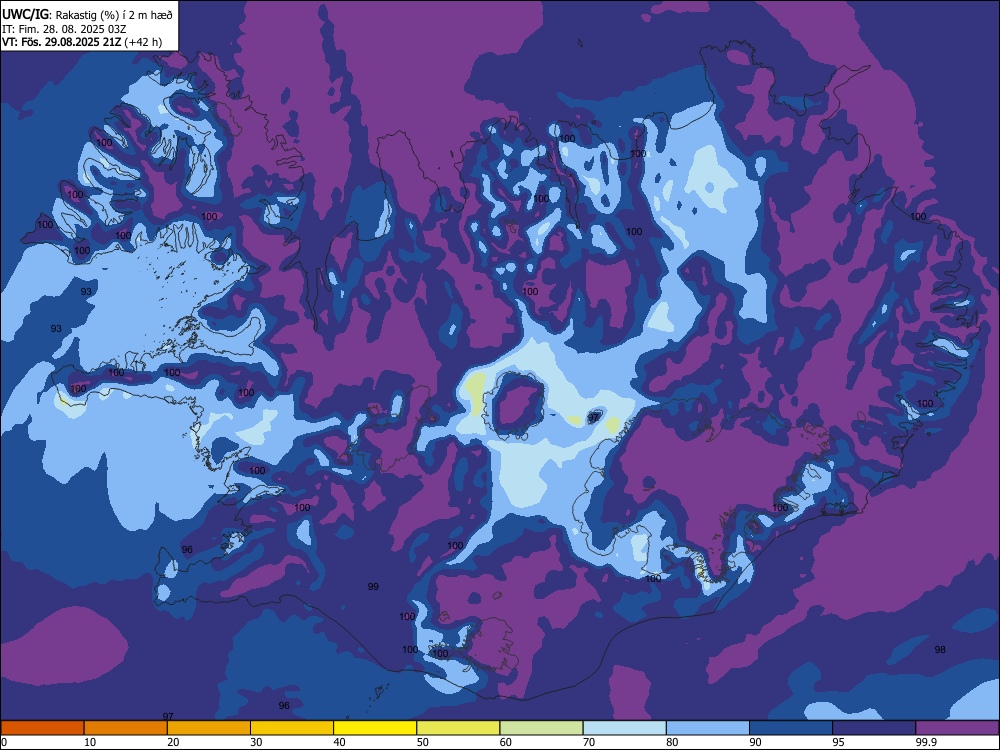Screen dimensions: 1000x750
Task: Click the '40' legend scale label
Action: tap(339, 742)
